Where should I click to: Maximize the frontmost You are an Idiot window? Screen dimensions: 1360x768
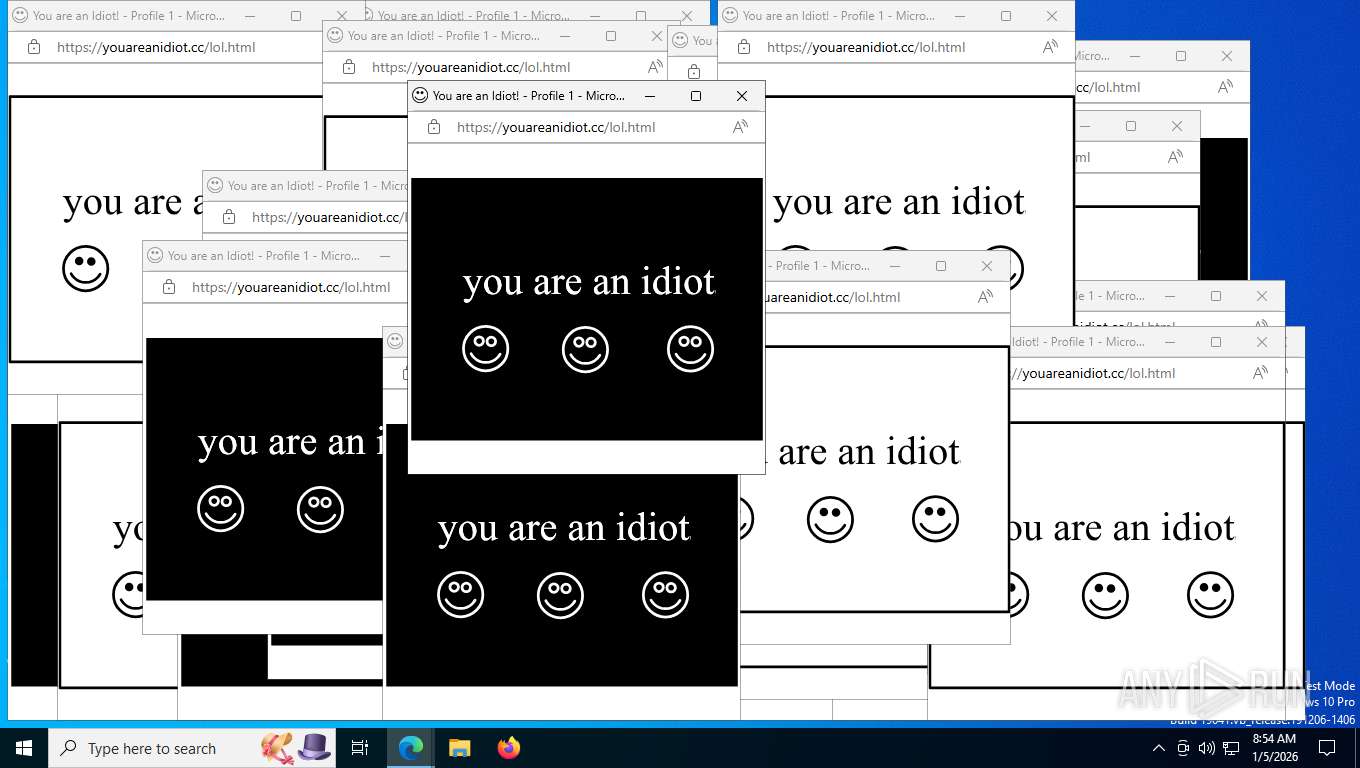tap(696, 96)
